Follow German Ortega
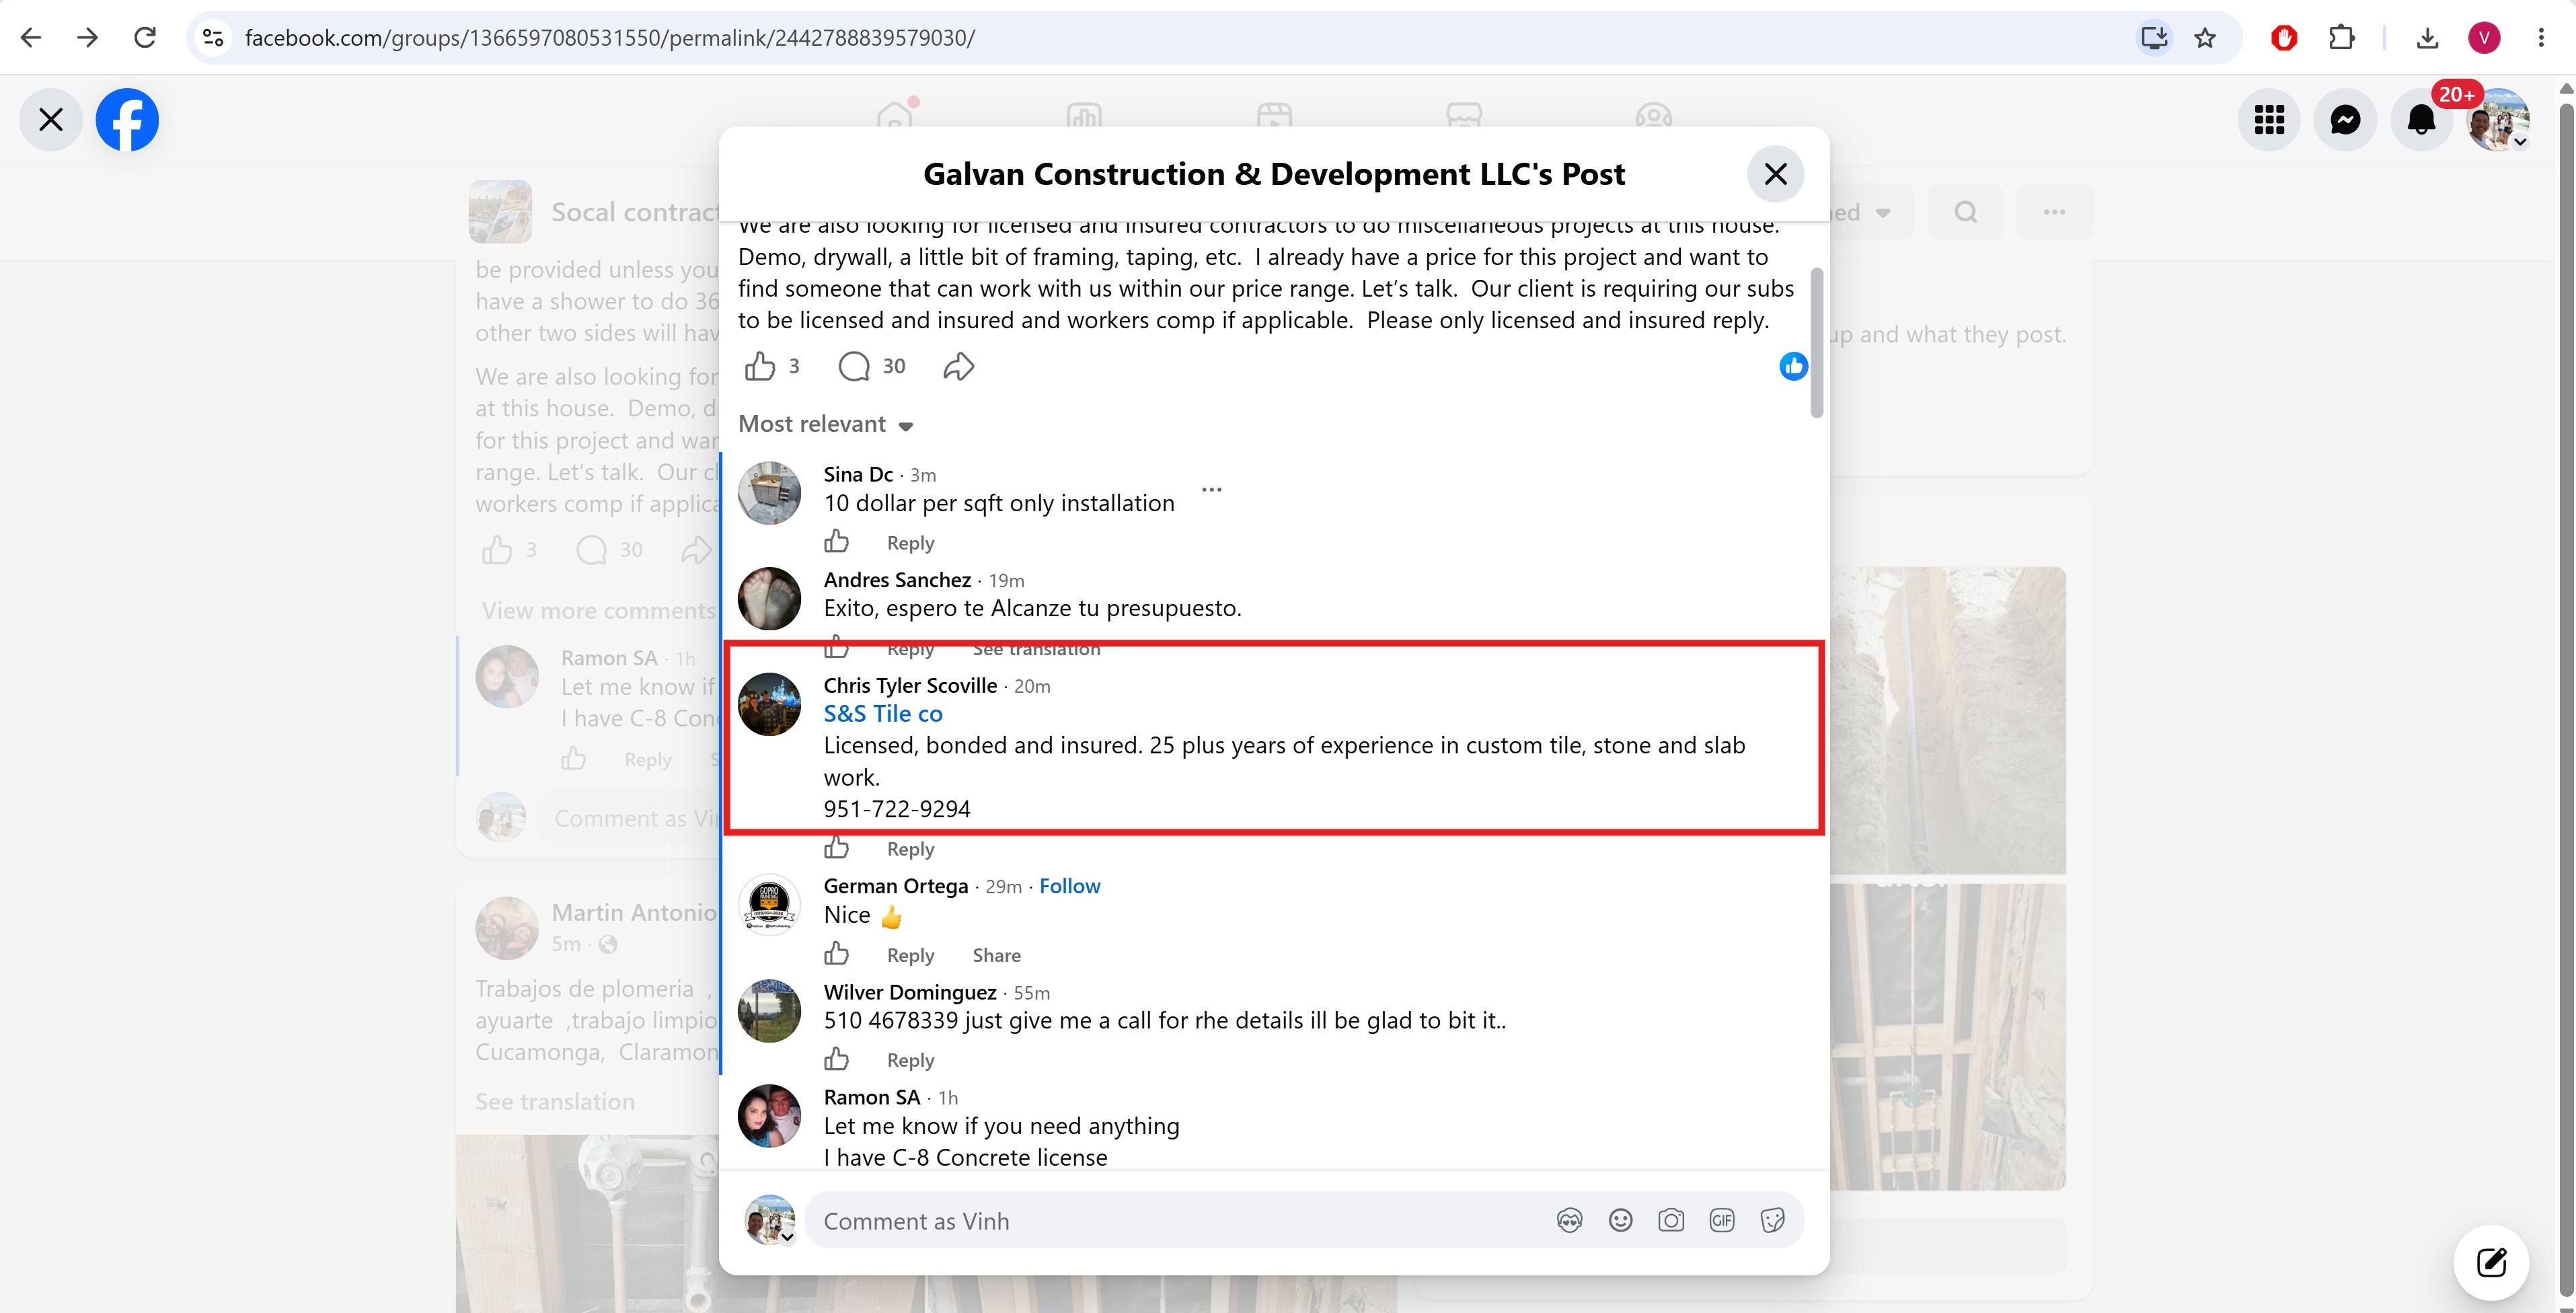The height and width of the screenshot is (1313, 2576). pos(1070,886)
